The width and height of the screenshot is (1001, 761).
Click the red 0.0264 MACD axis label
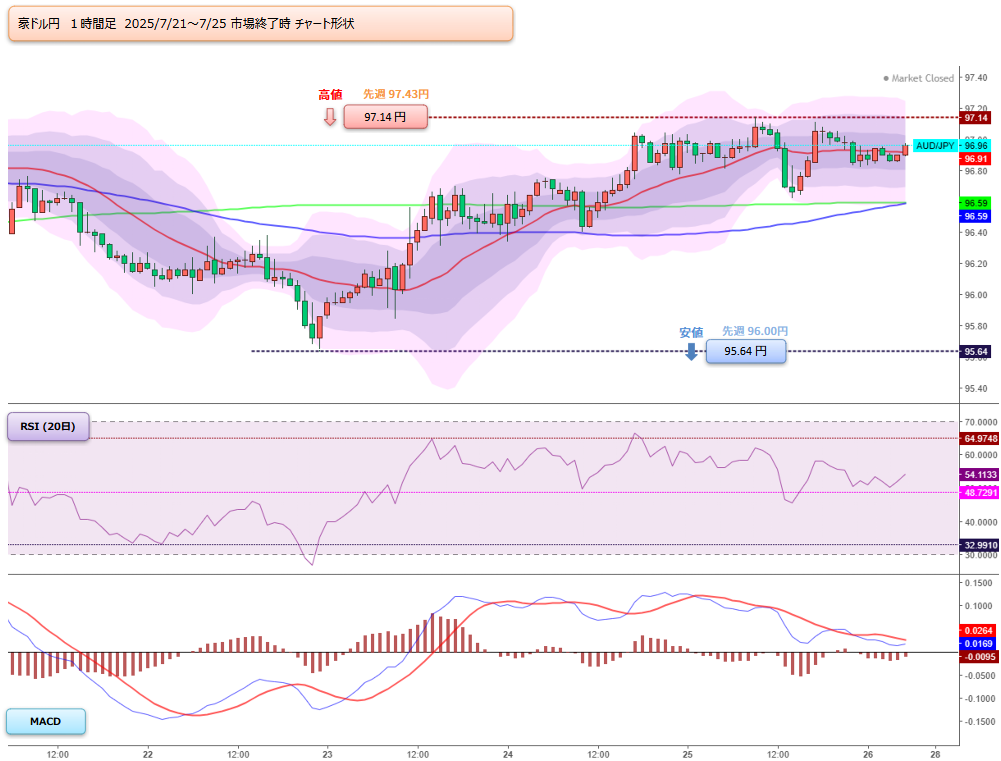point(978,631)
